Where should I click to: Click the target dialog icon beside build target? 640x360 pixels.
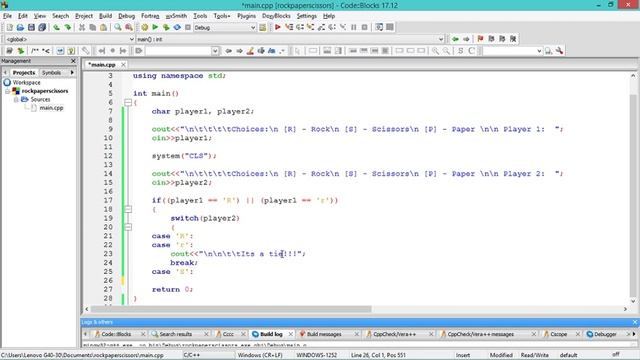tap(262, 27)
